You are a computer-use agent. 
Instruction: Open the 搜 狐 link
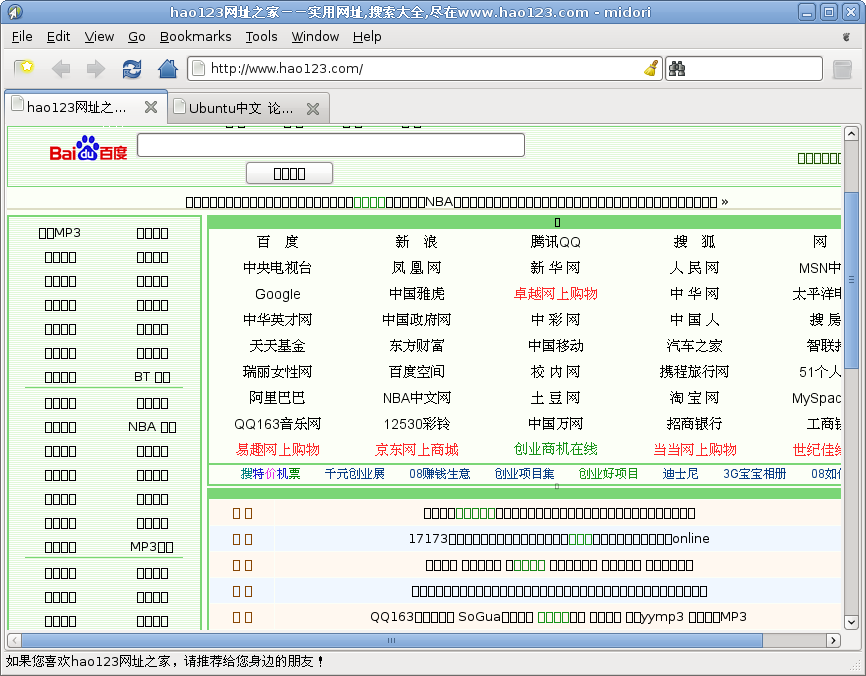coord(694,242)
